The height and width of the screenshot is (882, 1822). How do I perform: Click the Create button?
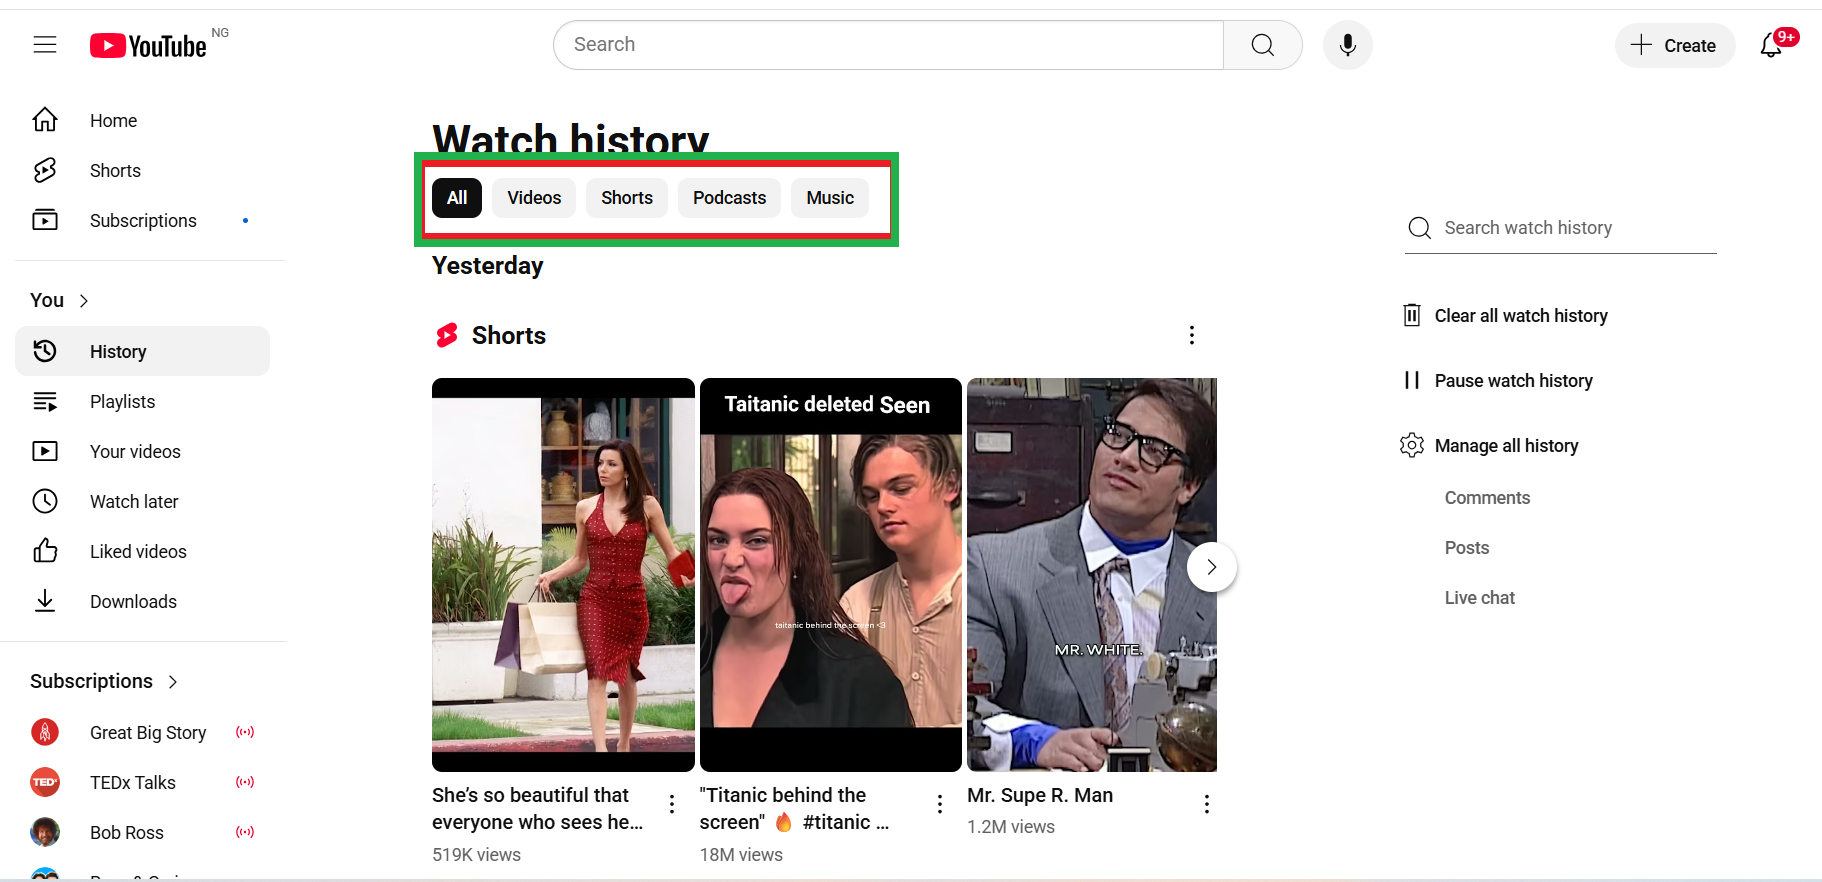click(1674, 45)
